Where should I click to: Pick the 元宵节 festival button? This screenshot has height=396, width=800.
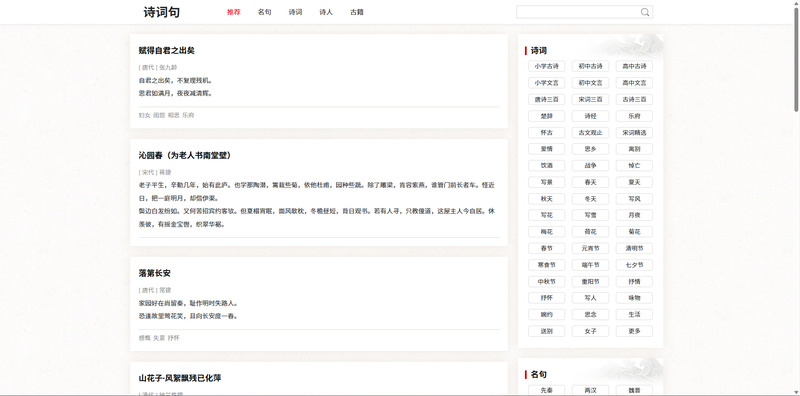tap(590, 249)
